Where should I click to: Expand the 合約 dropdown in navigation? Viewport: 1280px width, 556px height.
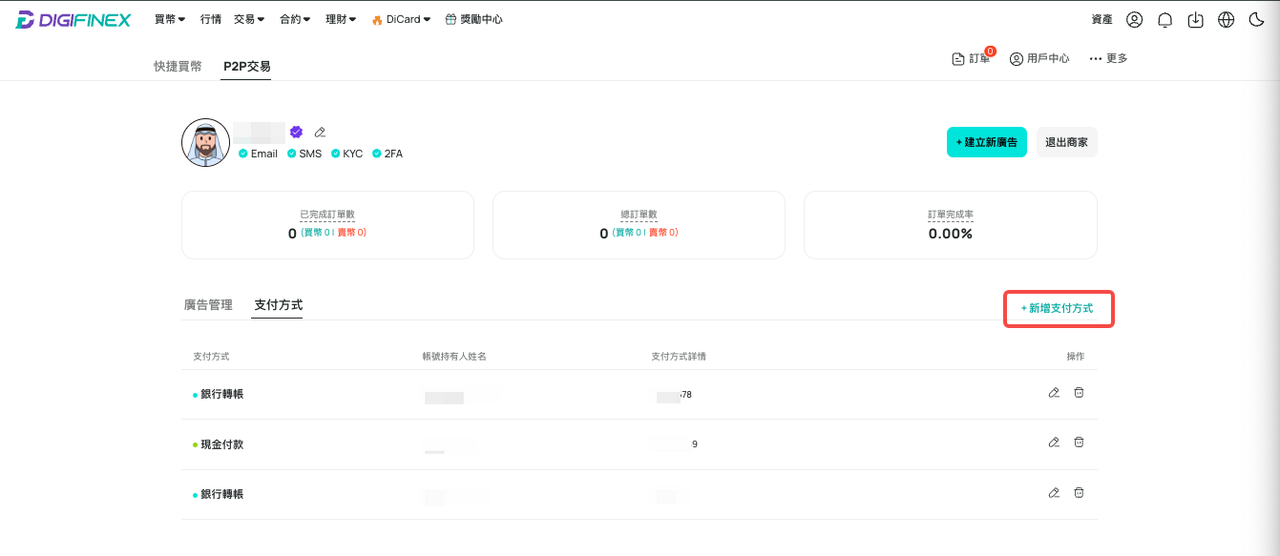click(x=295, y=19)
